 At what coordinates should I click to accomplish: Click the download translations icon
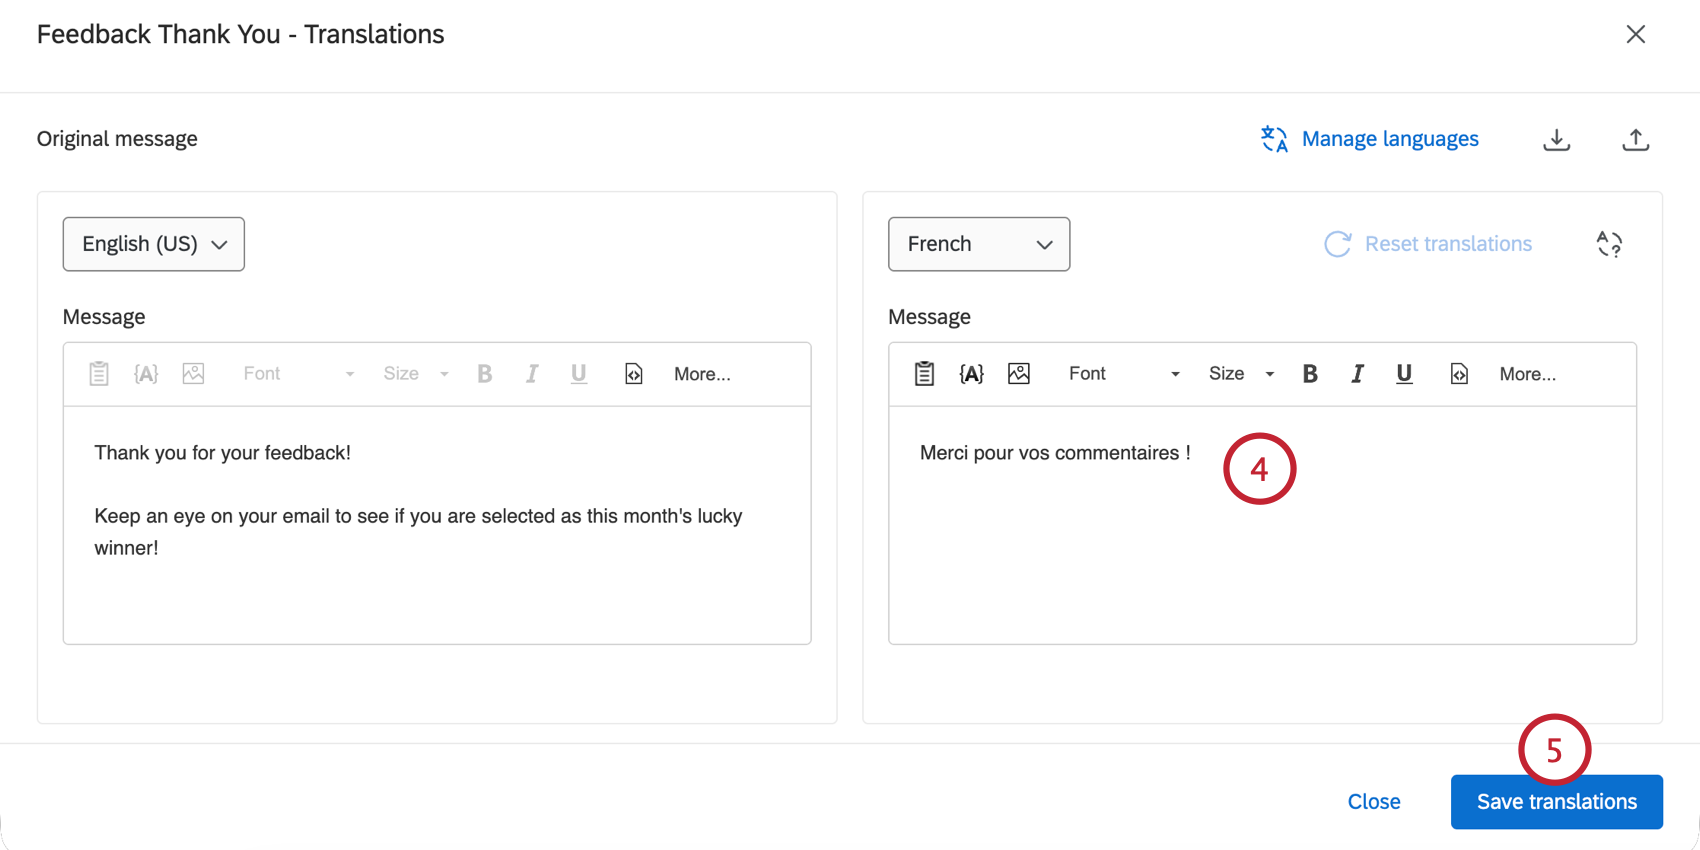coord(1556,139)
